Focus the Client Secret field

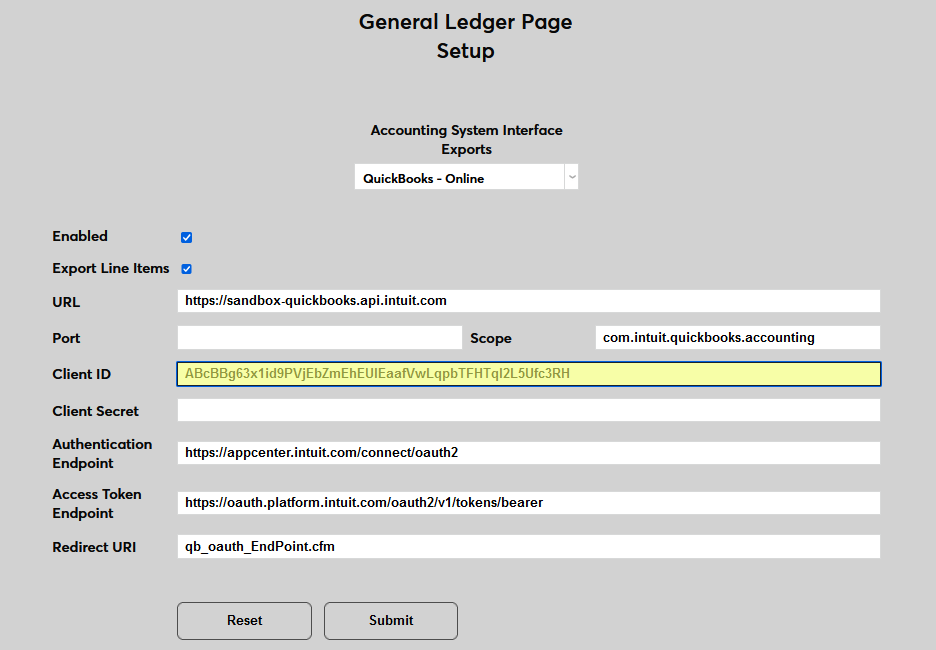tap(528, 410)
